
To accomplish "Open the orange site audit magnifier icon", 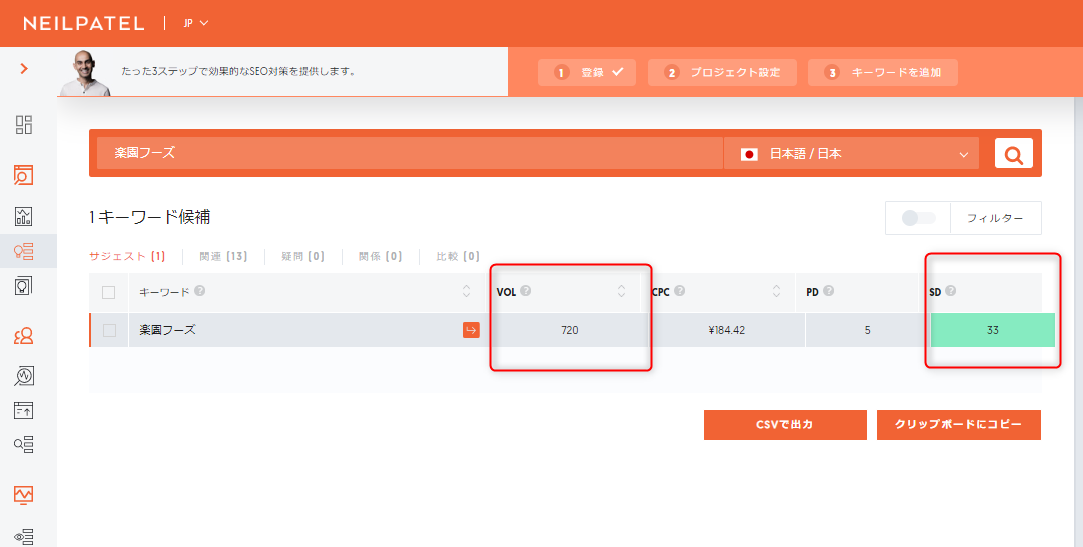I will coord(23,175).
